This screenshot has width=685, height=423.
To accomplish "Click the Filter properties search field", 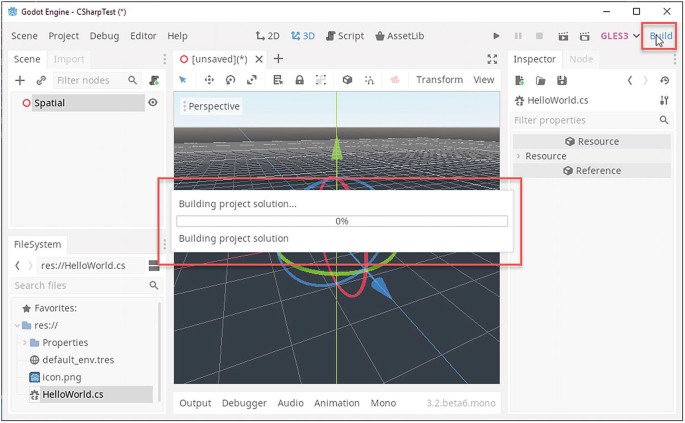I will click(583, 120).
